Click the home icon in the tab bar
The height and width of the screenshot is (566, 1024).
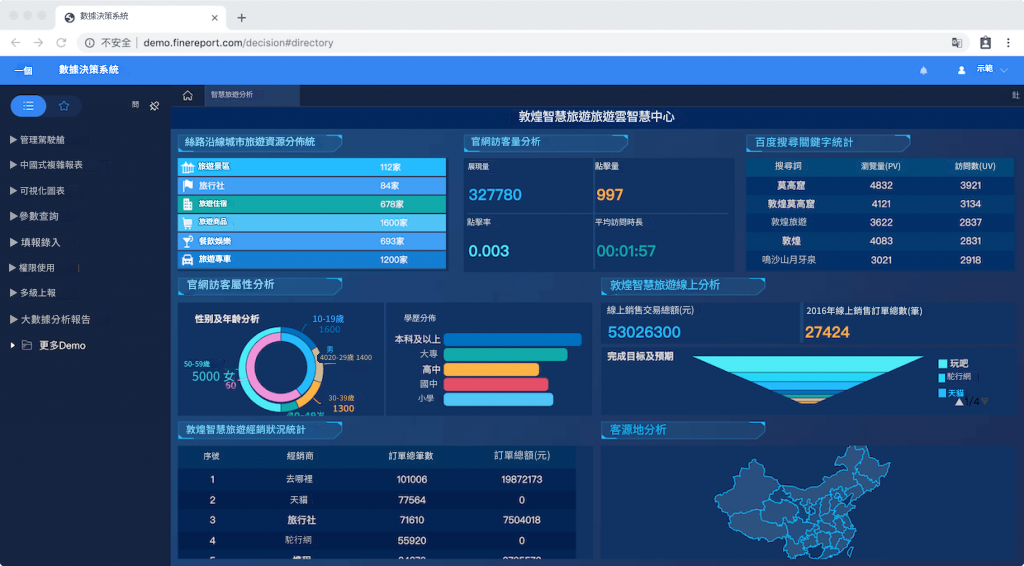[187, 95]
